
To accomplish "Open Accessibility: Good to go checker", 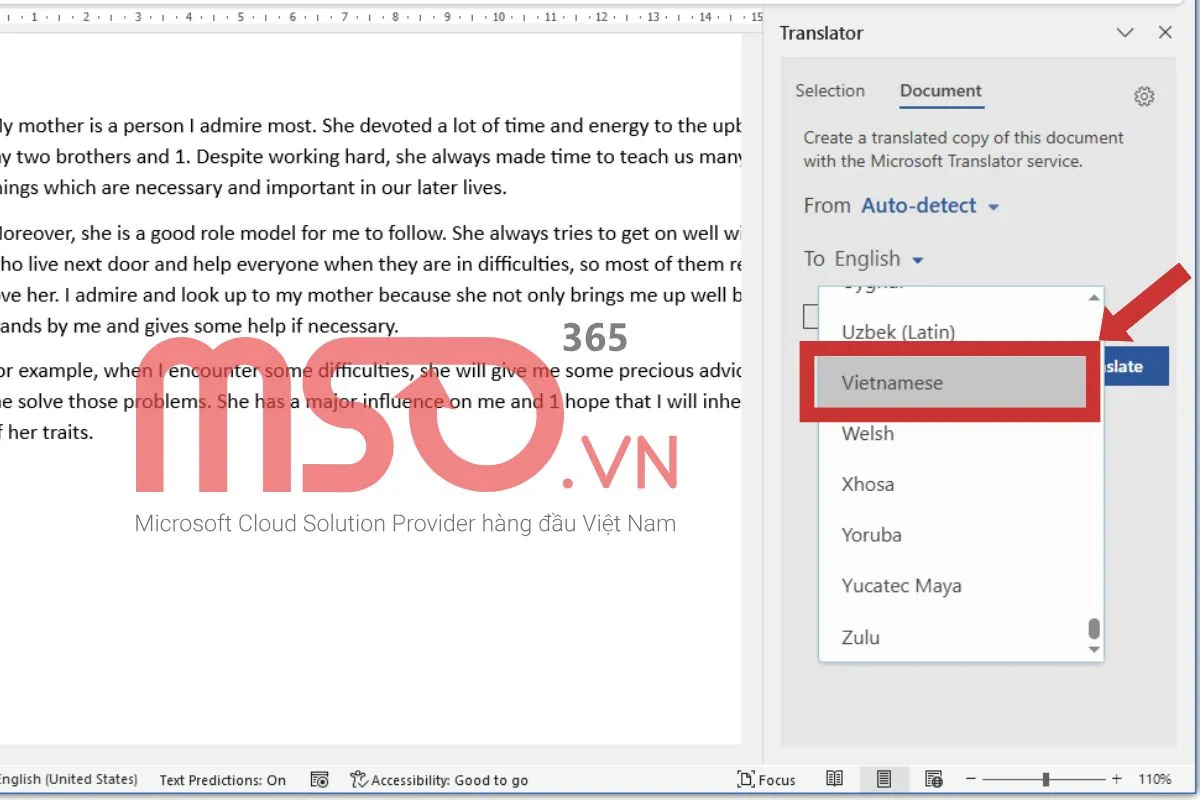I will coord(439,780).
